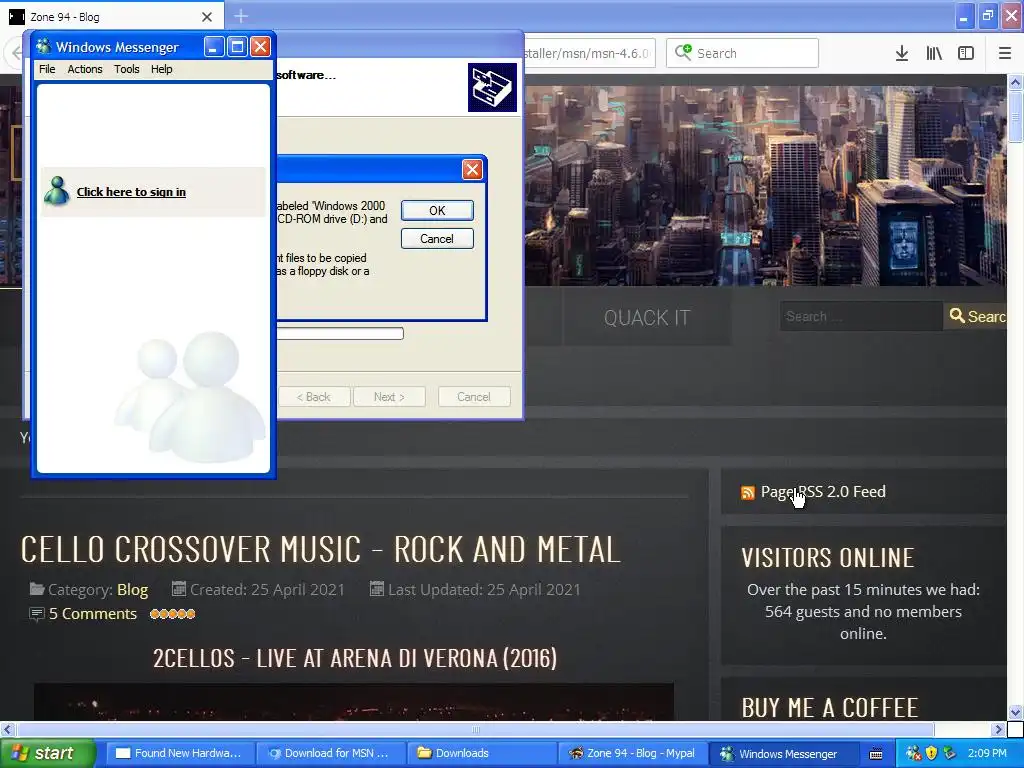Click the BUY ME A COFFEE heading
This screenshot has width=1024, height=768.
829,708
